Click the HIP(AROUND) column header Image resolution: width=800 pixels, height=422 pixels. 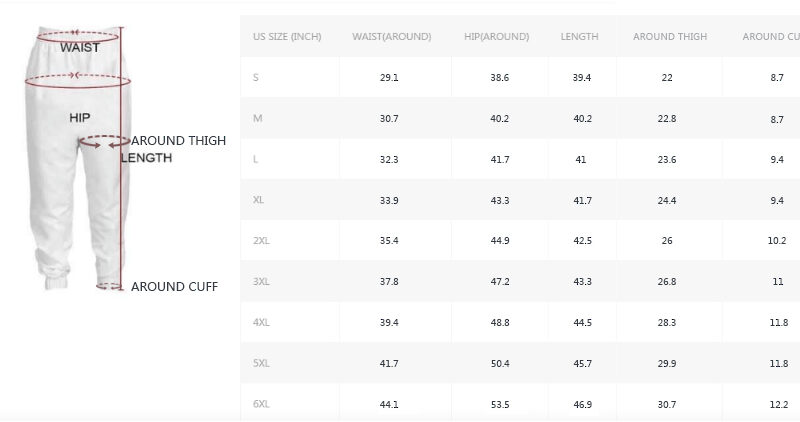(x=496, y=37)
